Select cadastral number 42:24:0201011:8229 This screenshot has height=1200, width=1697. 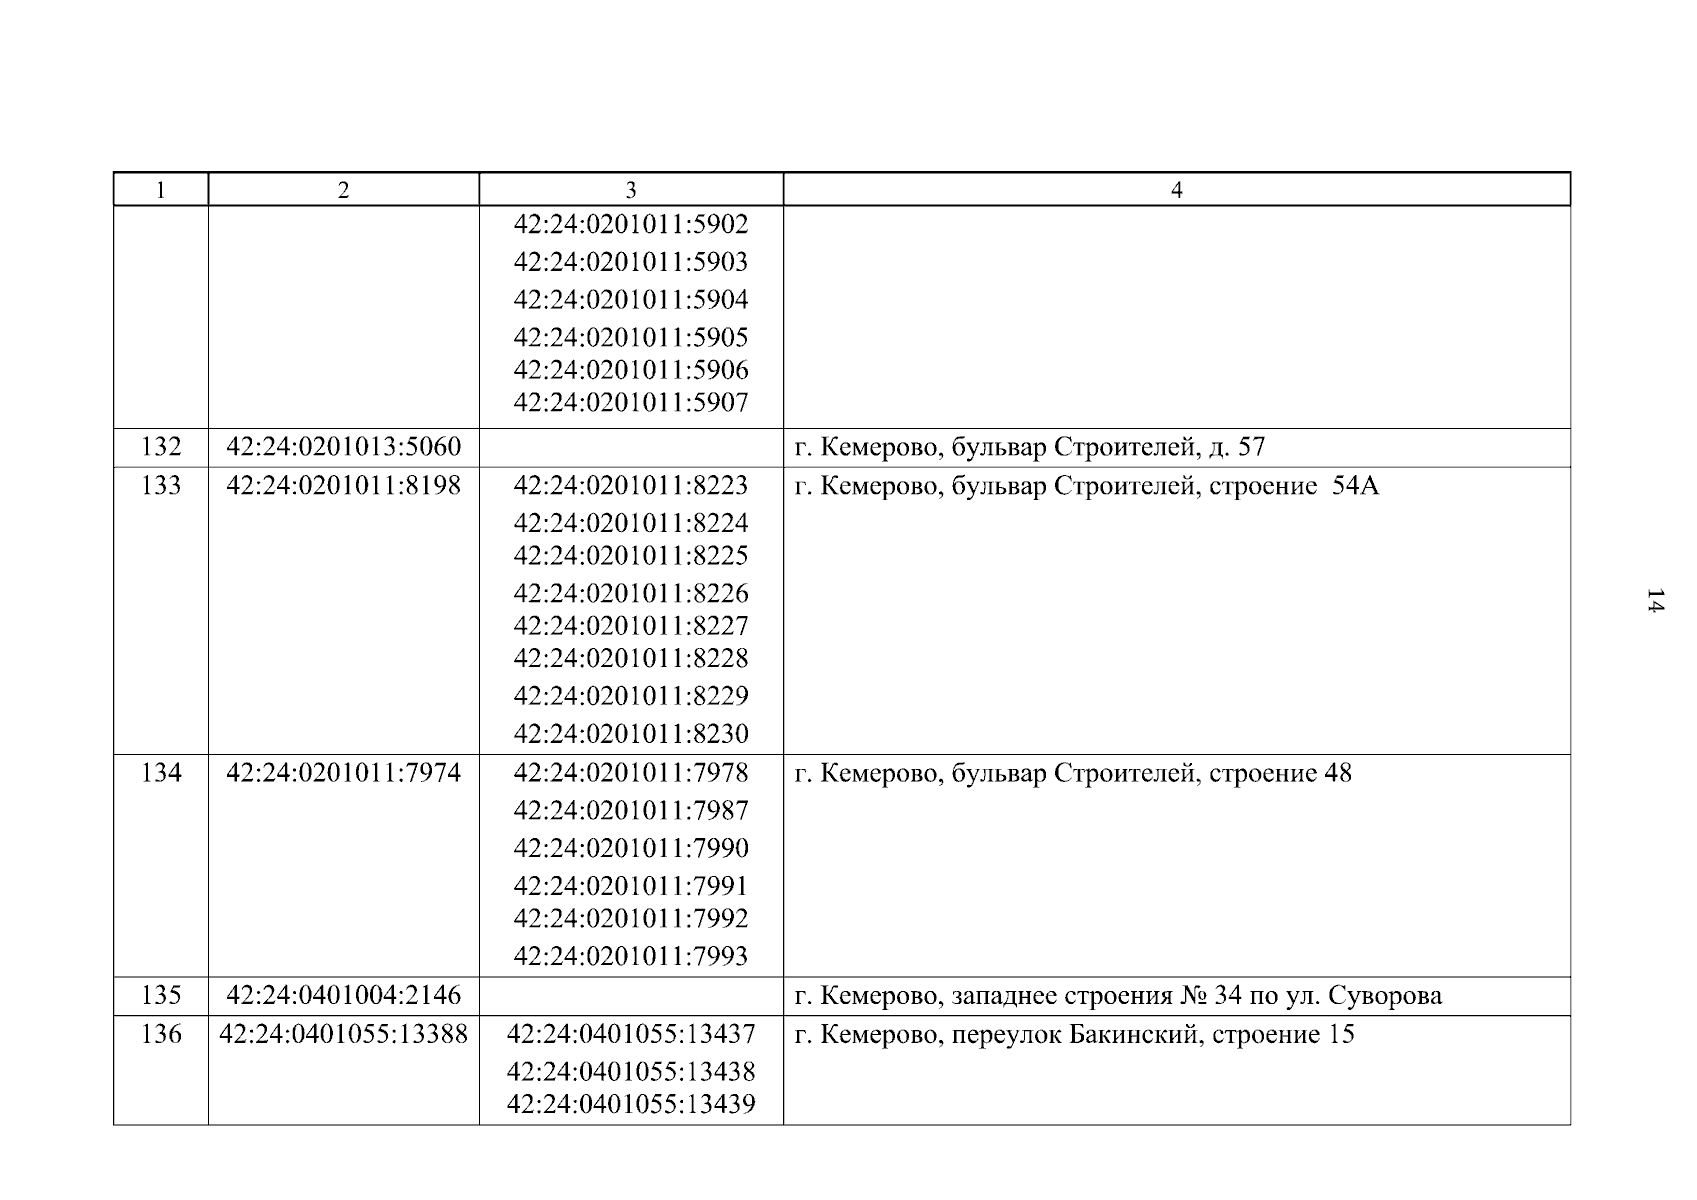630,696
